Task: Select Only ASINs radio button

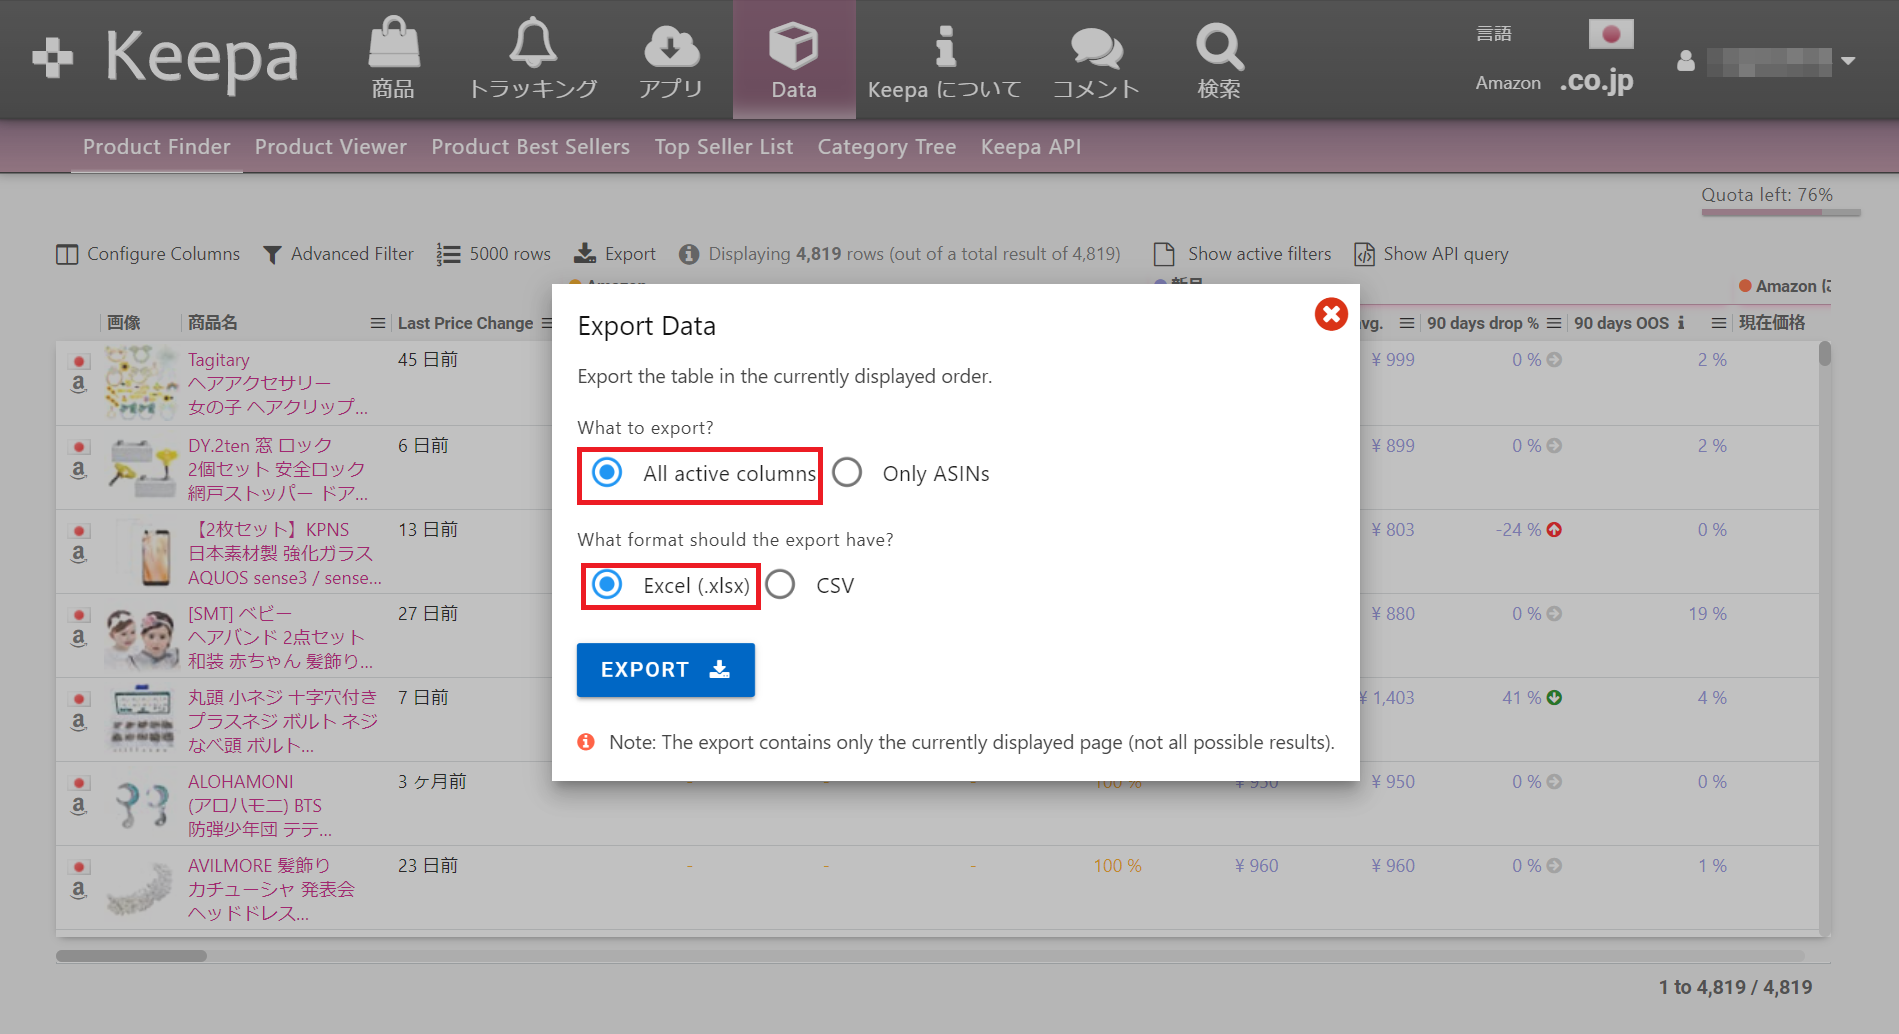Action: [847, 472]
